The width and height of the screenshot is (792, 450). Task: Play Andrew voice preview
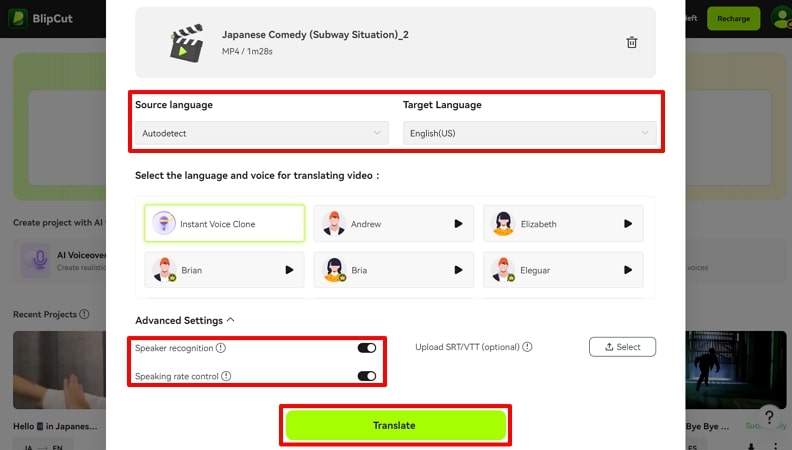pyautogui.click(x=458, y=224)
